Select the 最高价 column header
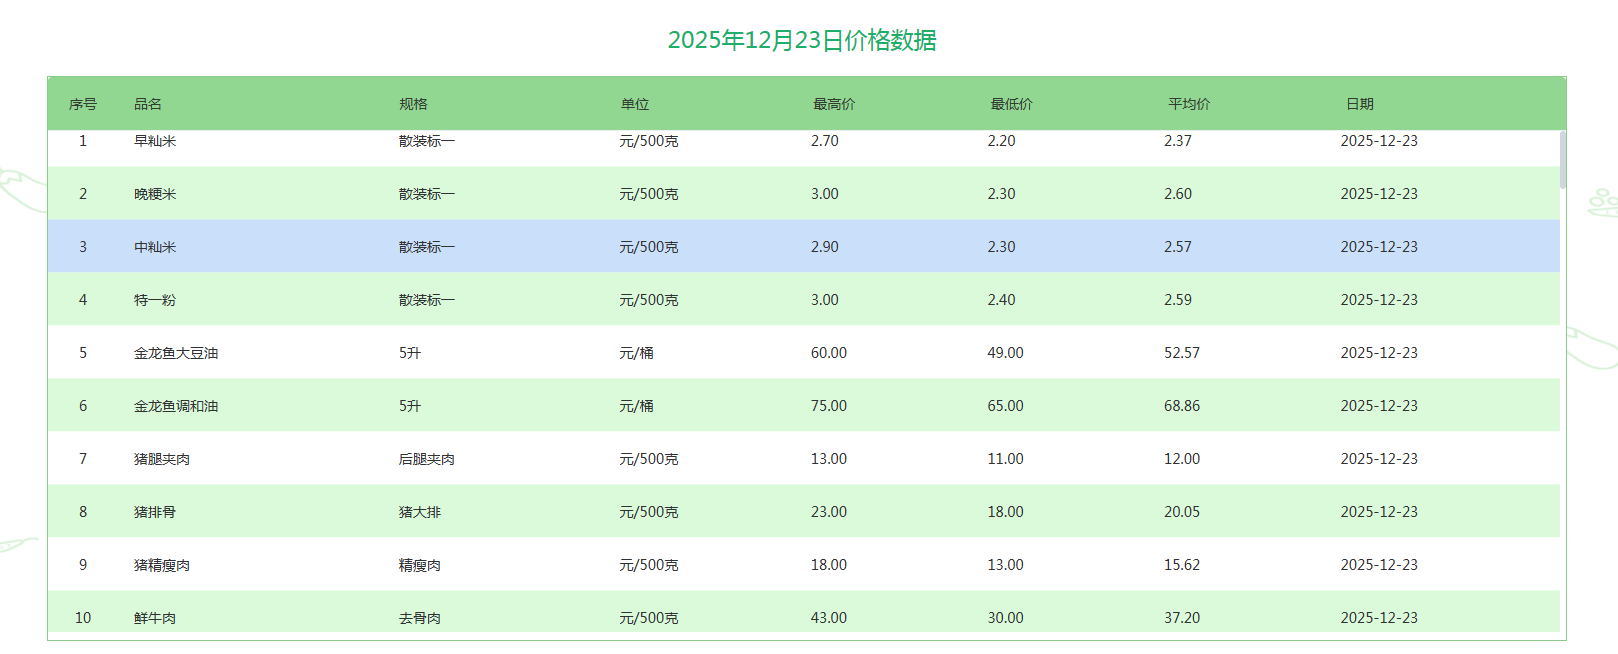The width and height of the screenshot is (1618, 654). tap(833, 104)
